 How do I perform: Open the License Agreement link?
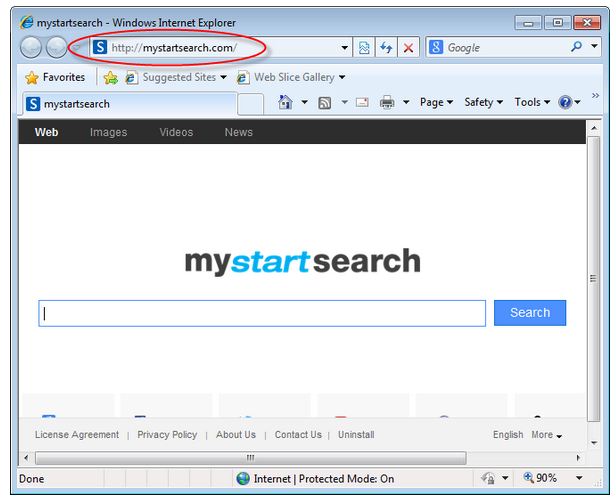click(77, 434)
